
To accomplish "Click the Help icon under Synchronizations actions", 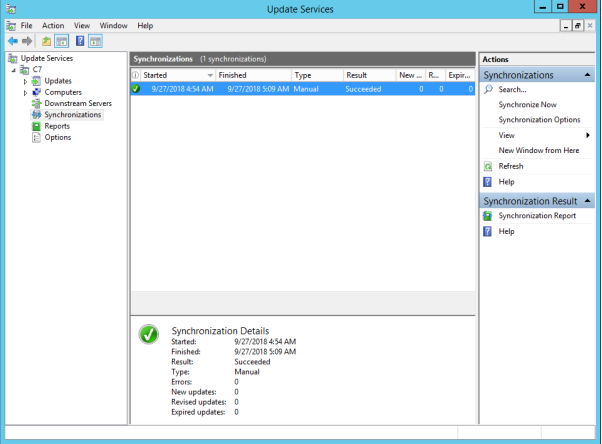I will [487, 182].
